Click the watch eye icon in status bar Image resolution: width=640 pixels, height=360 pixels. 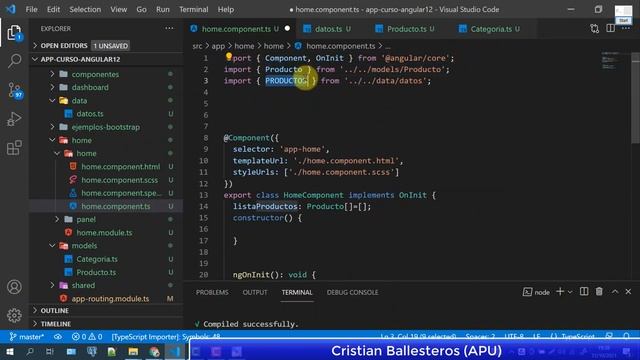[x=58, y=337]
